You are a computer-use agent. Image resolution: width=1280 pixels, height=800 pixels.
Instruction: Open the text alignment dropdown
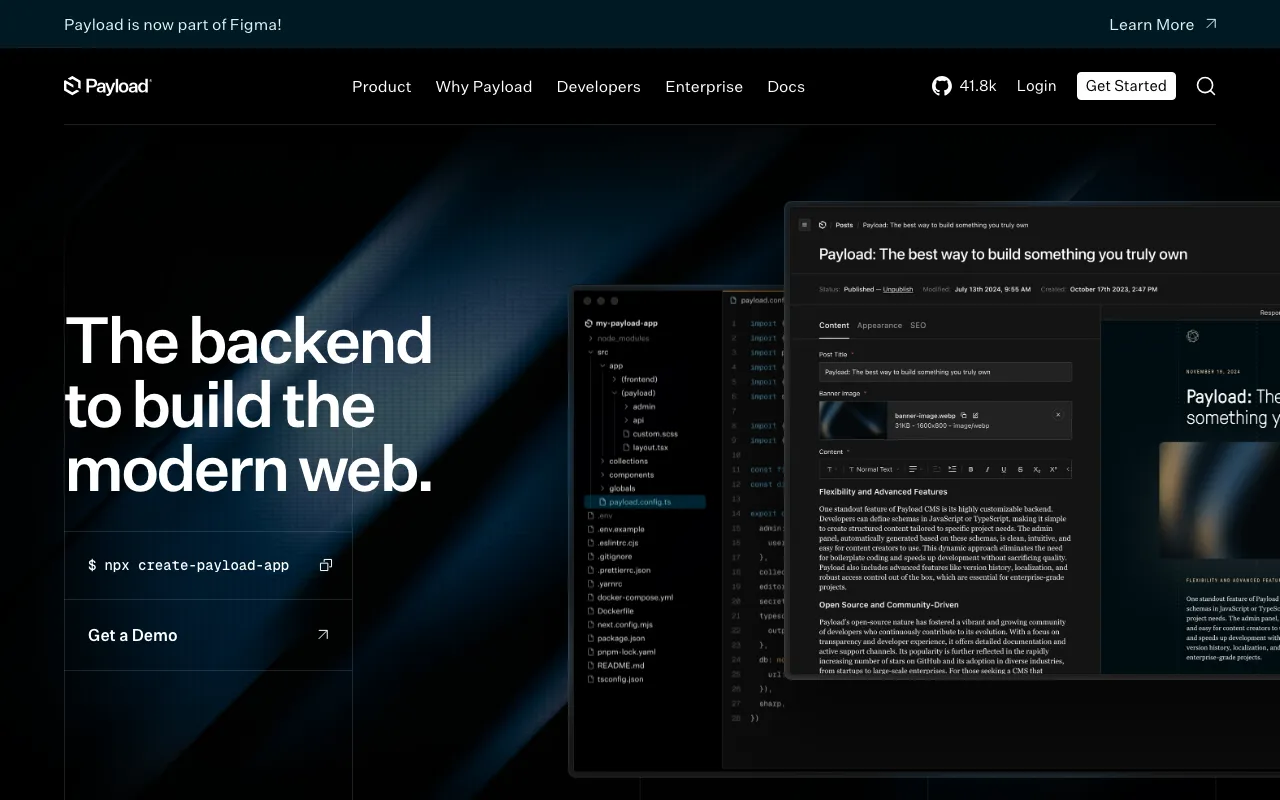(913, 469)
